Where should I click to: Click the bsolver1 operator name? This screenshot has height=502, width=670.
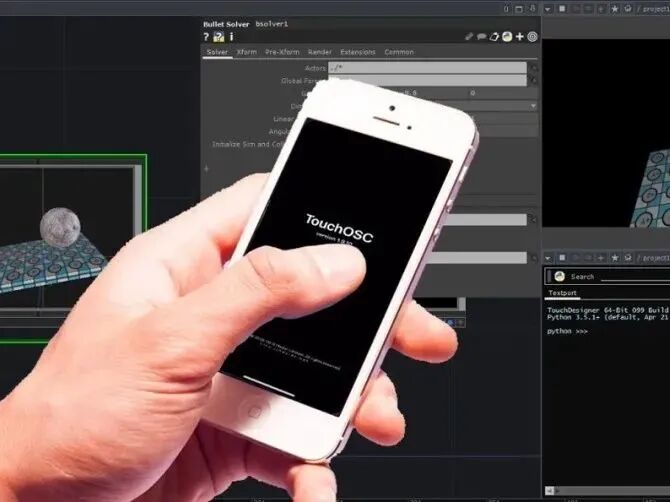click(x=272, y=24)
